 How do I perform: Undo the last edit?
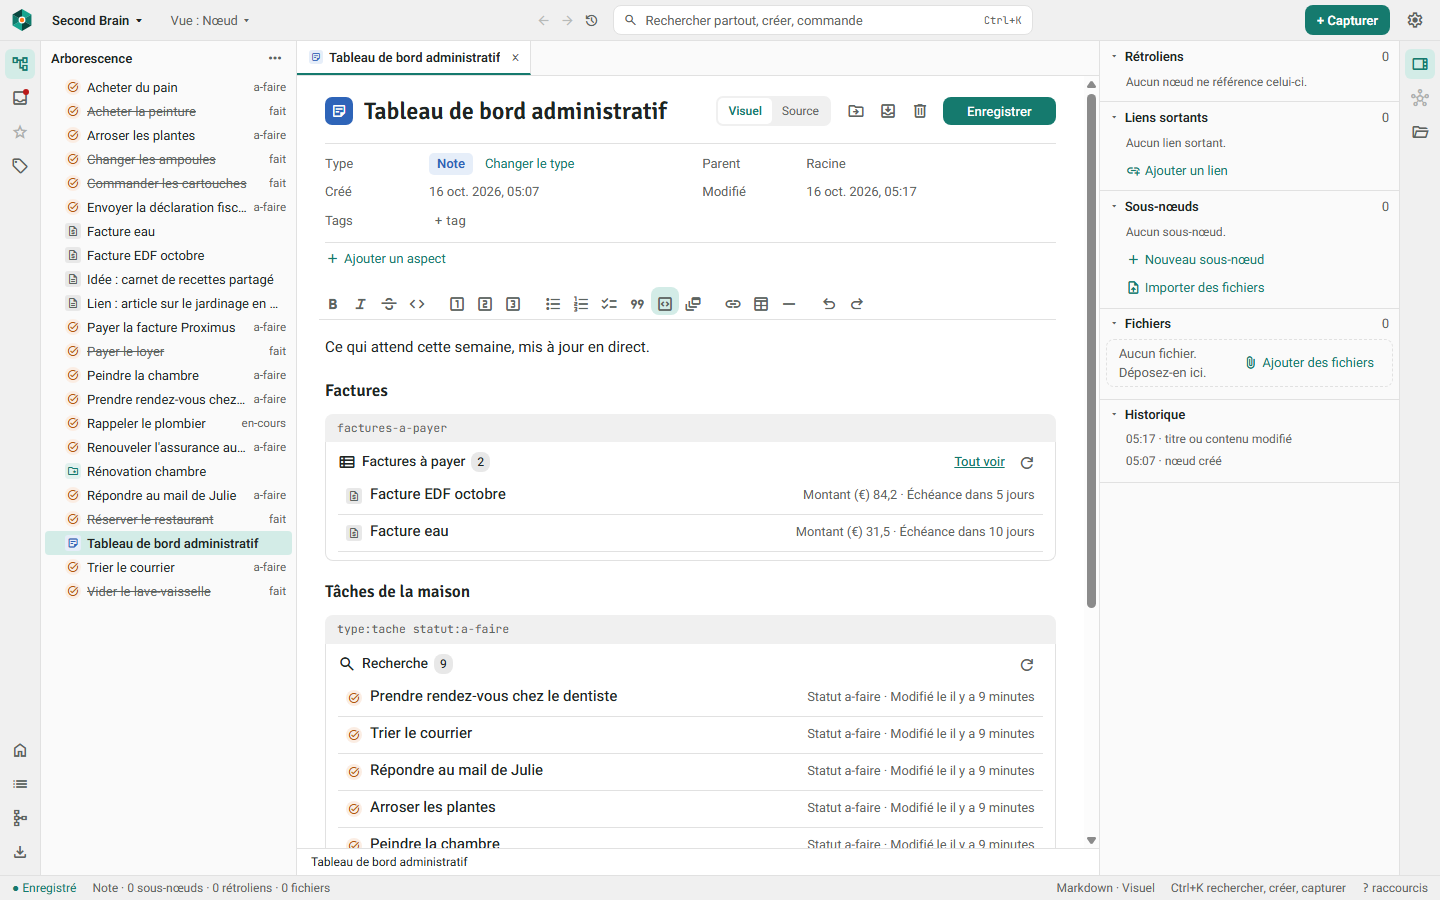(x=829, y=304)
